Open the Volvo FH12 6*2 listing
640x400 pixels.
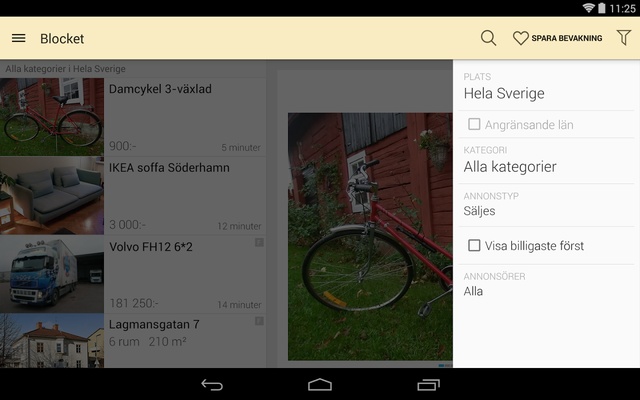point(133,274)
